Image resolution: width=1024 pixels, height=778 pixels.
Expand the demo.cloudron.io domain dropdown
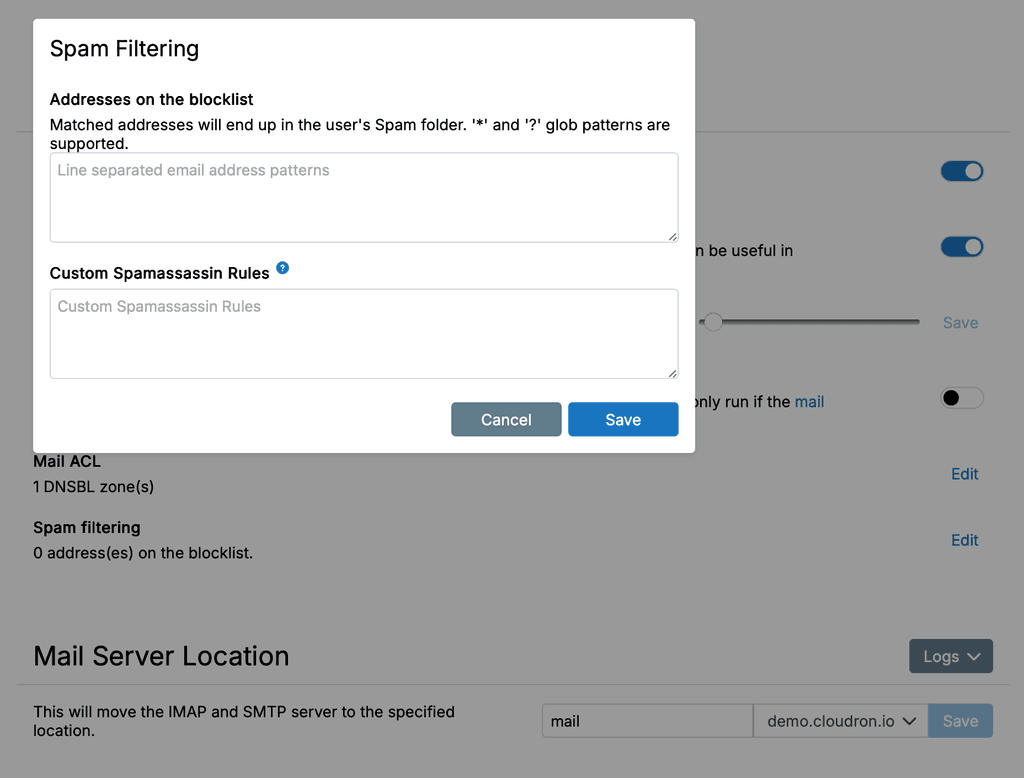tap(840, 721)
